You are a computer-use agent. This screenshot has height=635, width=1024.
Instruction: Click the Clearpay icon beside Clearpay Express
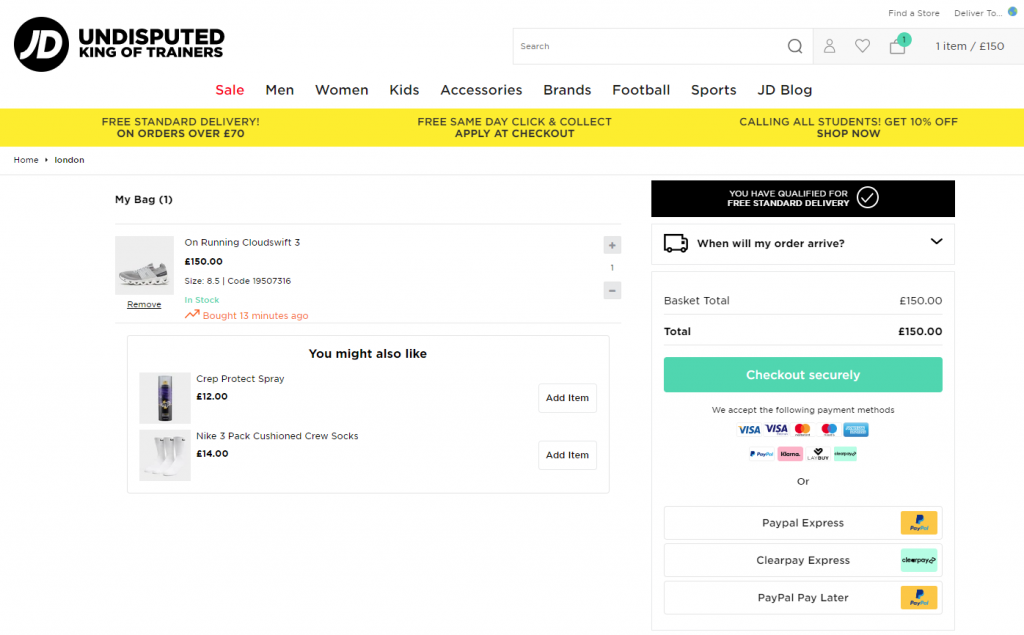coord(919,560)
